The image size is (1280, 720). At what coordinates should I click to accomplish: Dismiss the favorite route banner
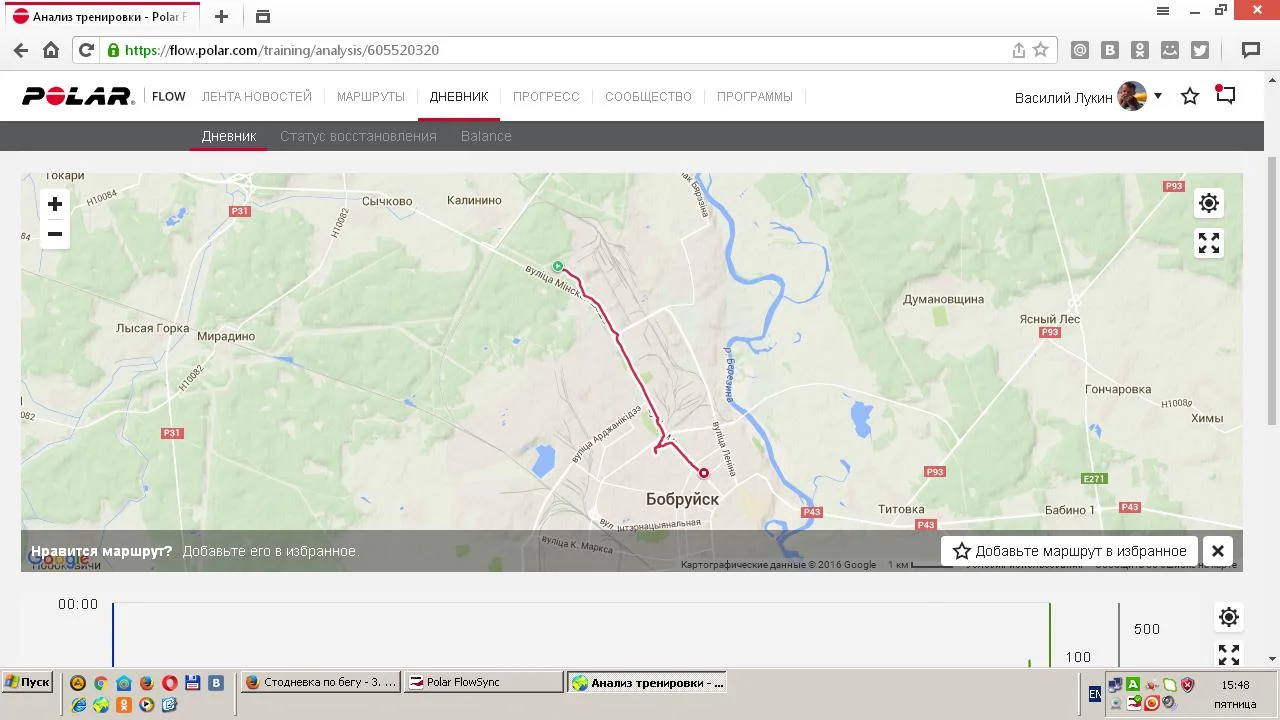click(x=1218, y=551)
